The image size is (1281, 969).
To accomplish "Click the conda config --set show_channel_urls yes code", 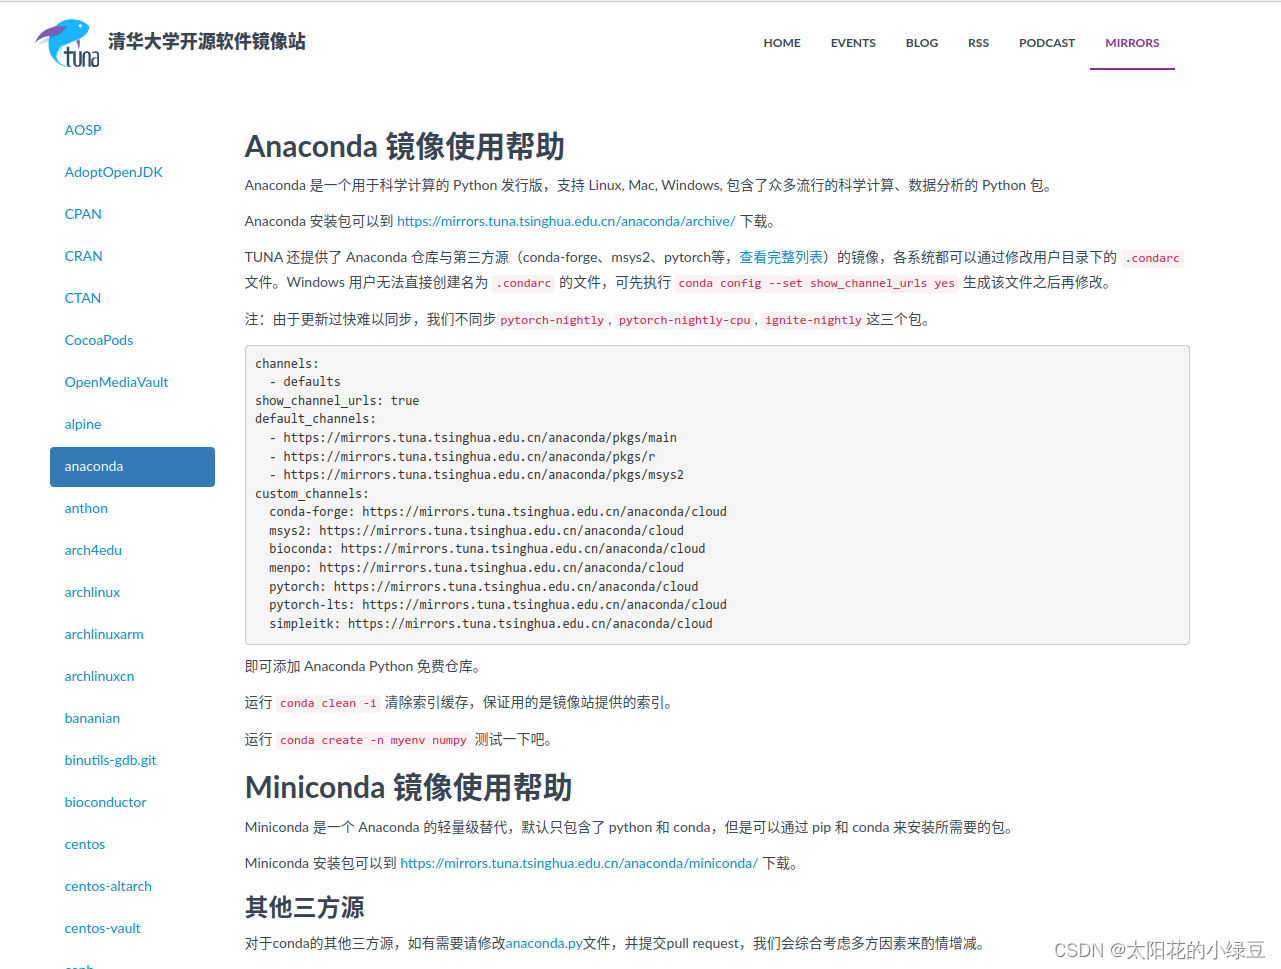I will pos(816,283).
